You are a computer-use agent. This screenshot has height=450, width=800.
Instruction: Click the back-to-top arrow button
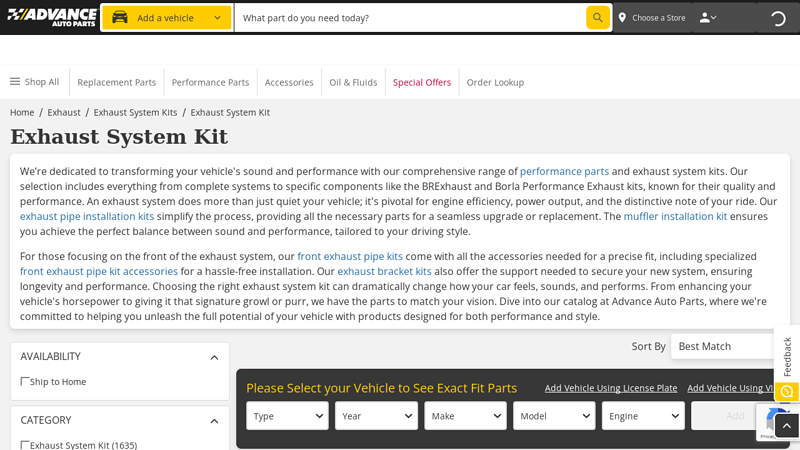click(787, 426)
